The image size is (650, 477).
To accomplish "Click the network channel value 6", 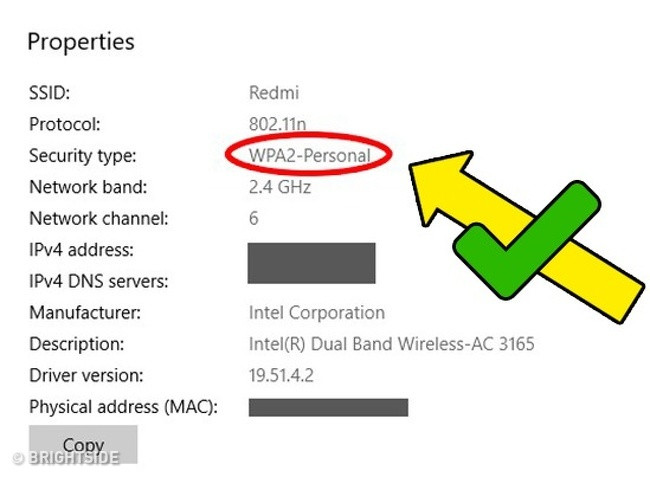I will tap(253, 218).
